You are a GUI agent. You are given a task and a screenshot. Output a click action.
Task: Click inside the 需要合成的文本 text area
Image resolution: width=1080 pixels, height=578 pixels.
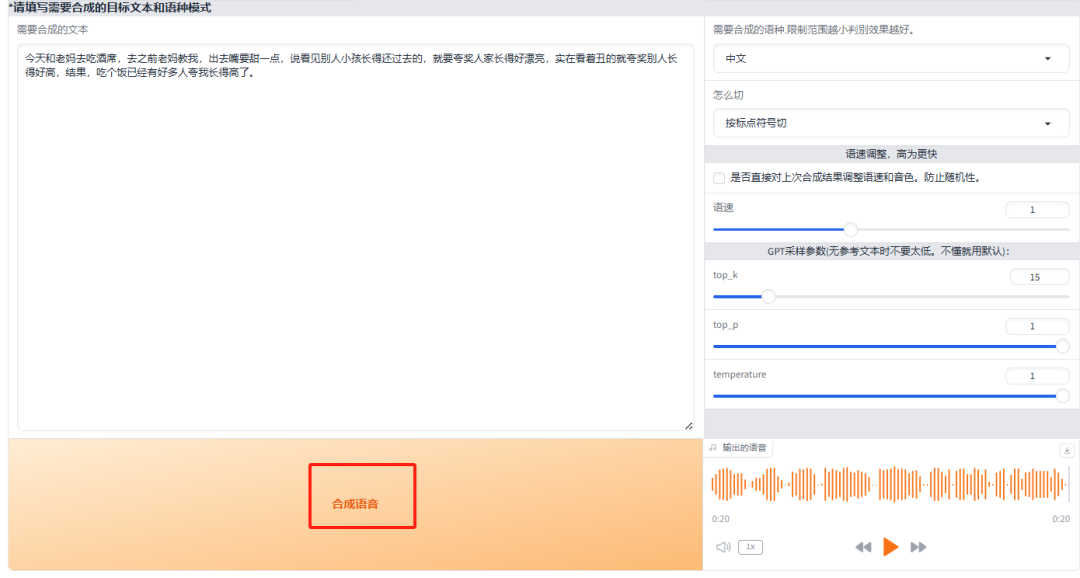[355, 238]
